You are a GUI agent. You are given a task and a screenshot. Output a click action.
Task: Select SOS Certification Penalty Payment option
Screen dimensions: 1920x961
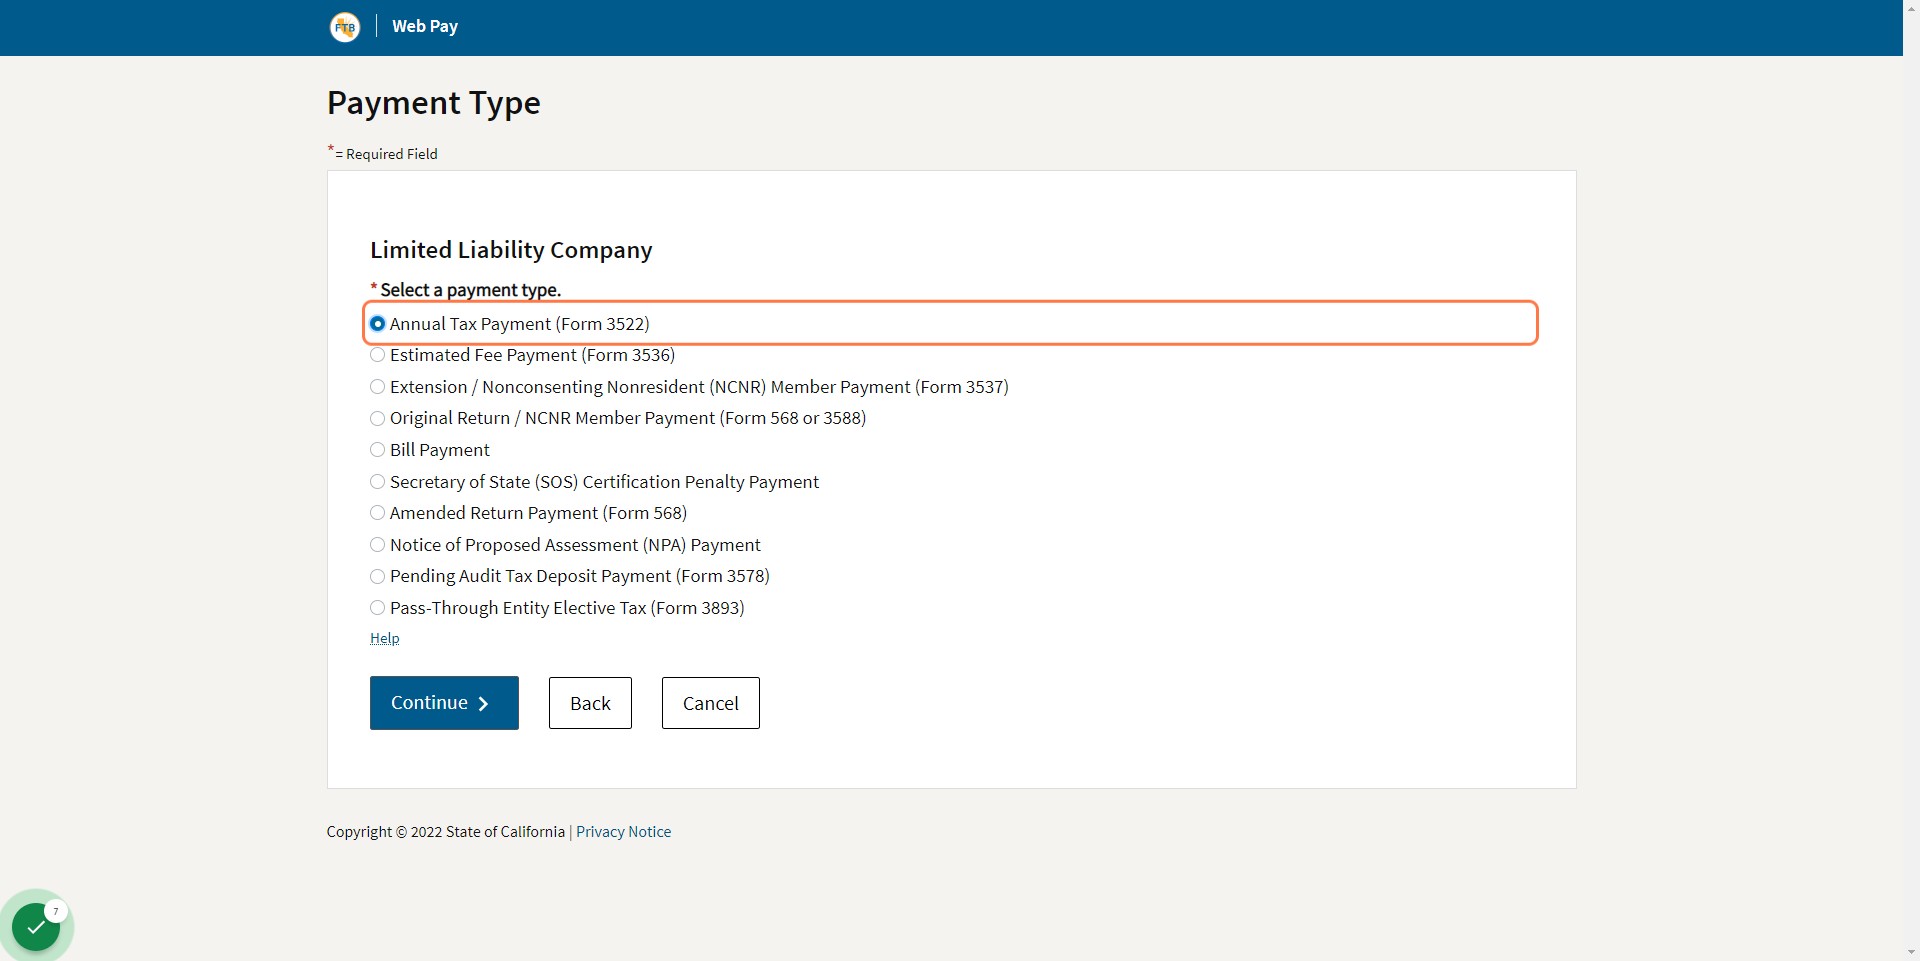pyautogui.click(x=377, y=482)
